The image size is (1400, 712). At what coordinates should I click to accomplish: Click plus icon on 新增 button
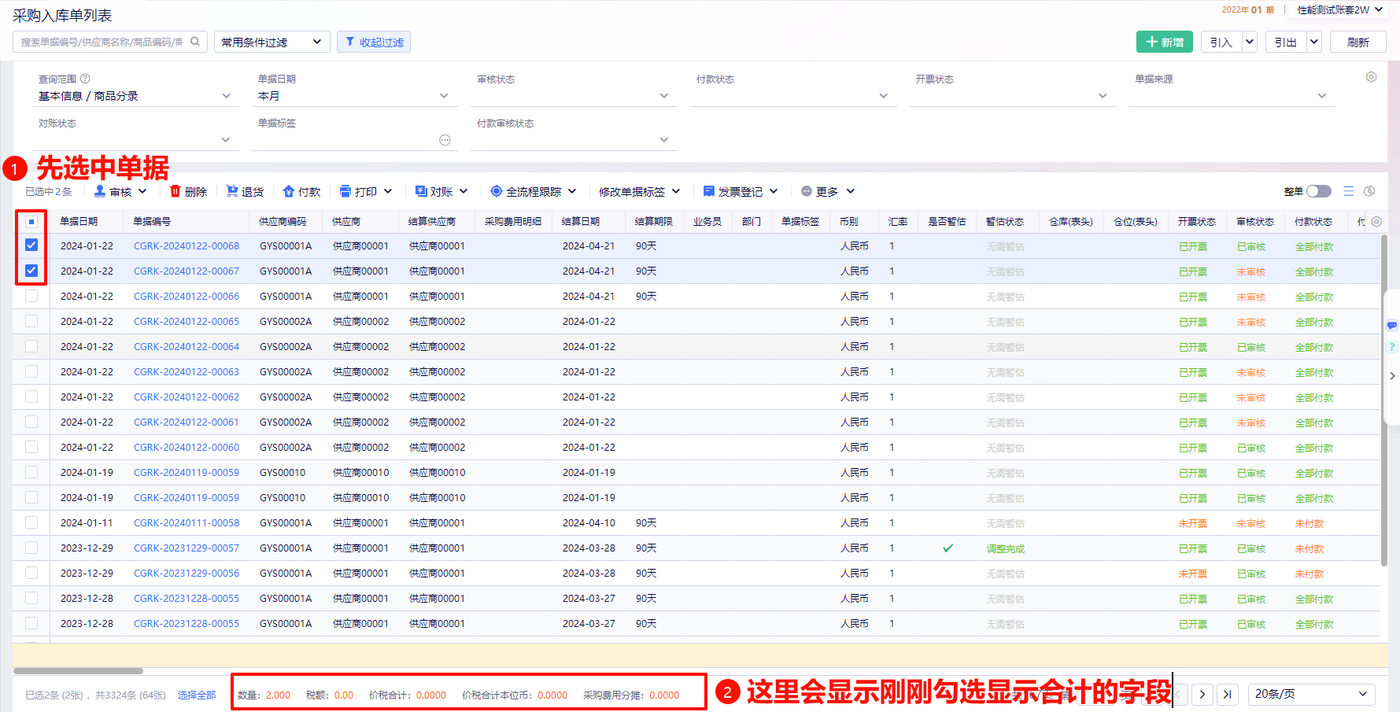tap(1150, 42)
